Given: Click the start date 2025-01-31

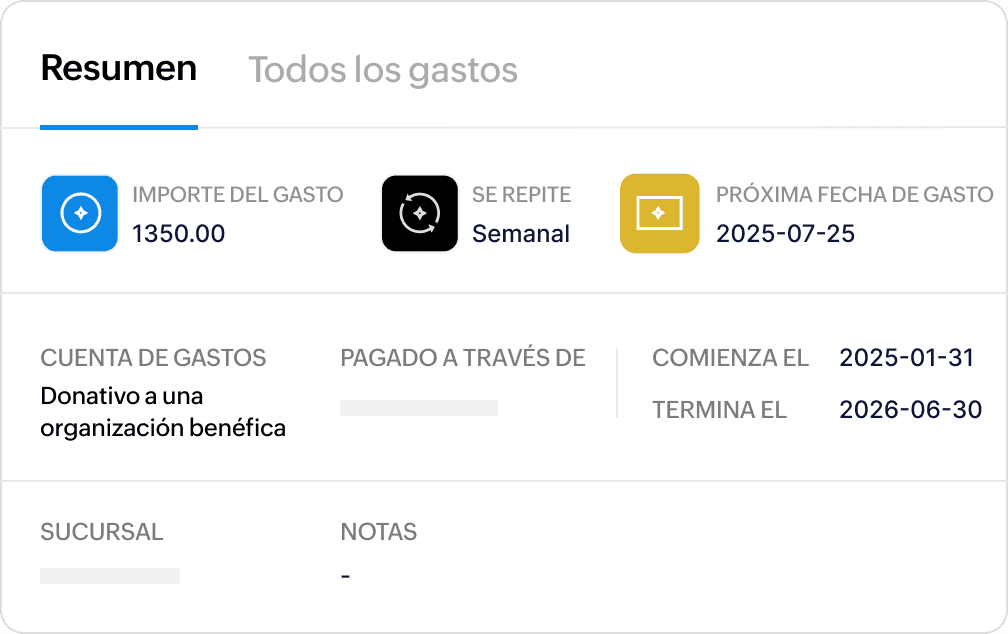Looking at the screenshot, I should [x=907, y=358].
